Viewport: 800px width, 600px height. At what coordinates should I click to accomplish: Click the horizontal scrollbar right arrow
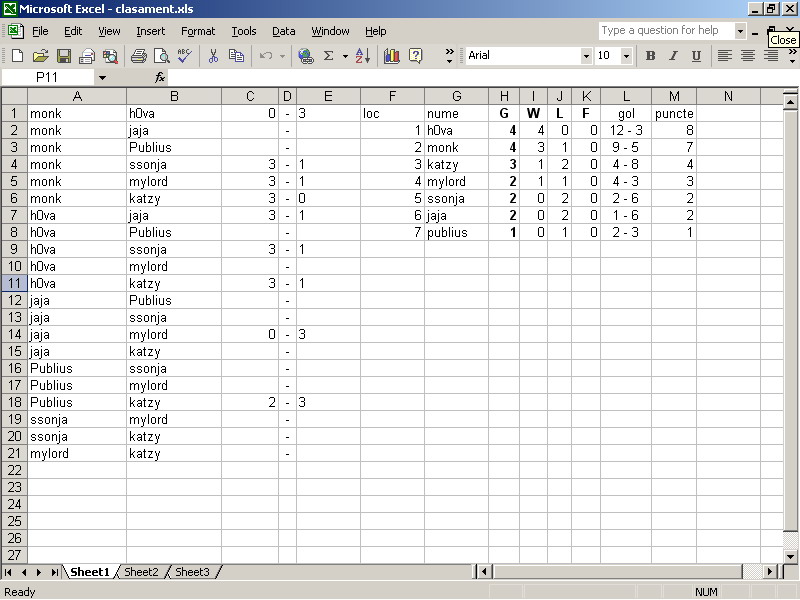pyautogui.click(x=770, y=572)
